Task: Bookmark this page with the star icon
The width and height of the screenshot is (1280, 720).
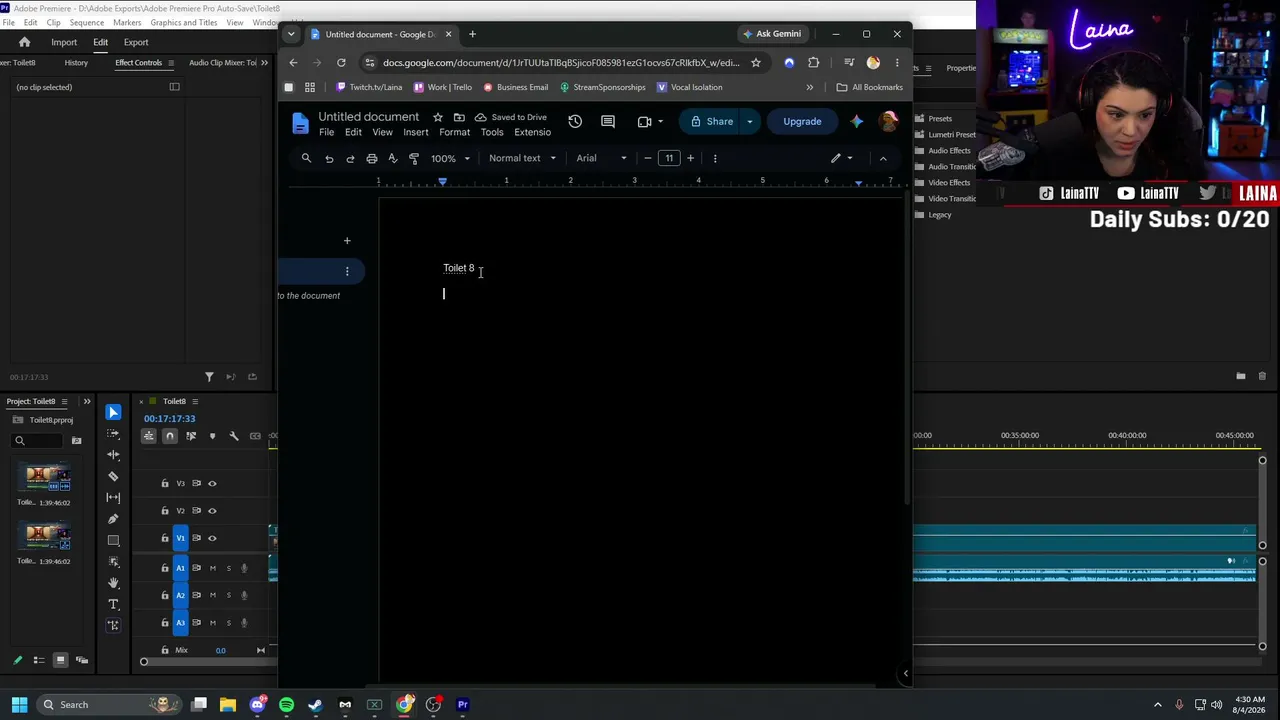Action: tap(756, 62)
